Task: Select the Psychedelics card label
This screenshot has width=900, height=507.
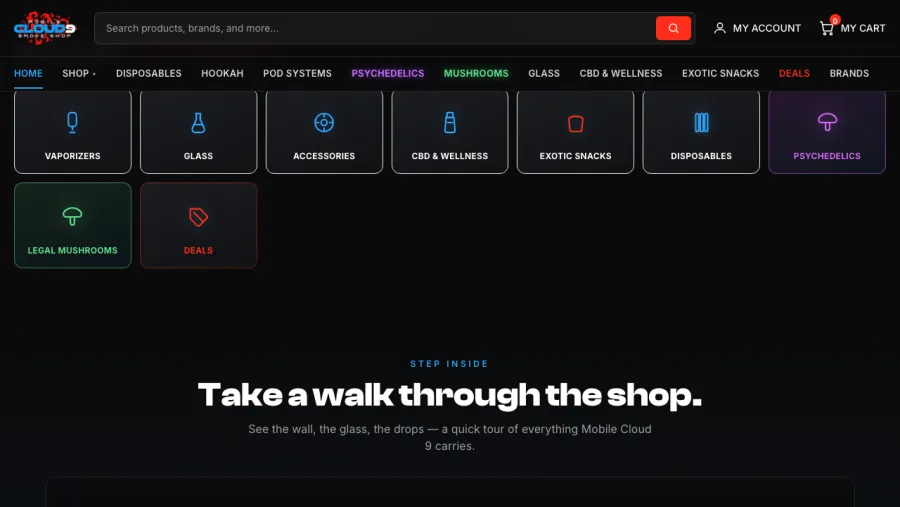Action: [827, 156]
